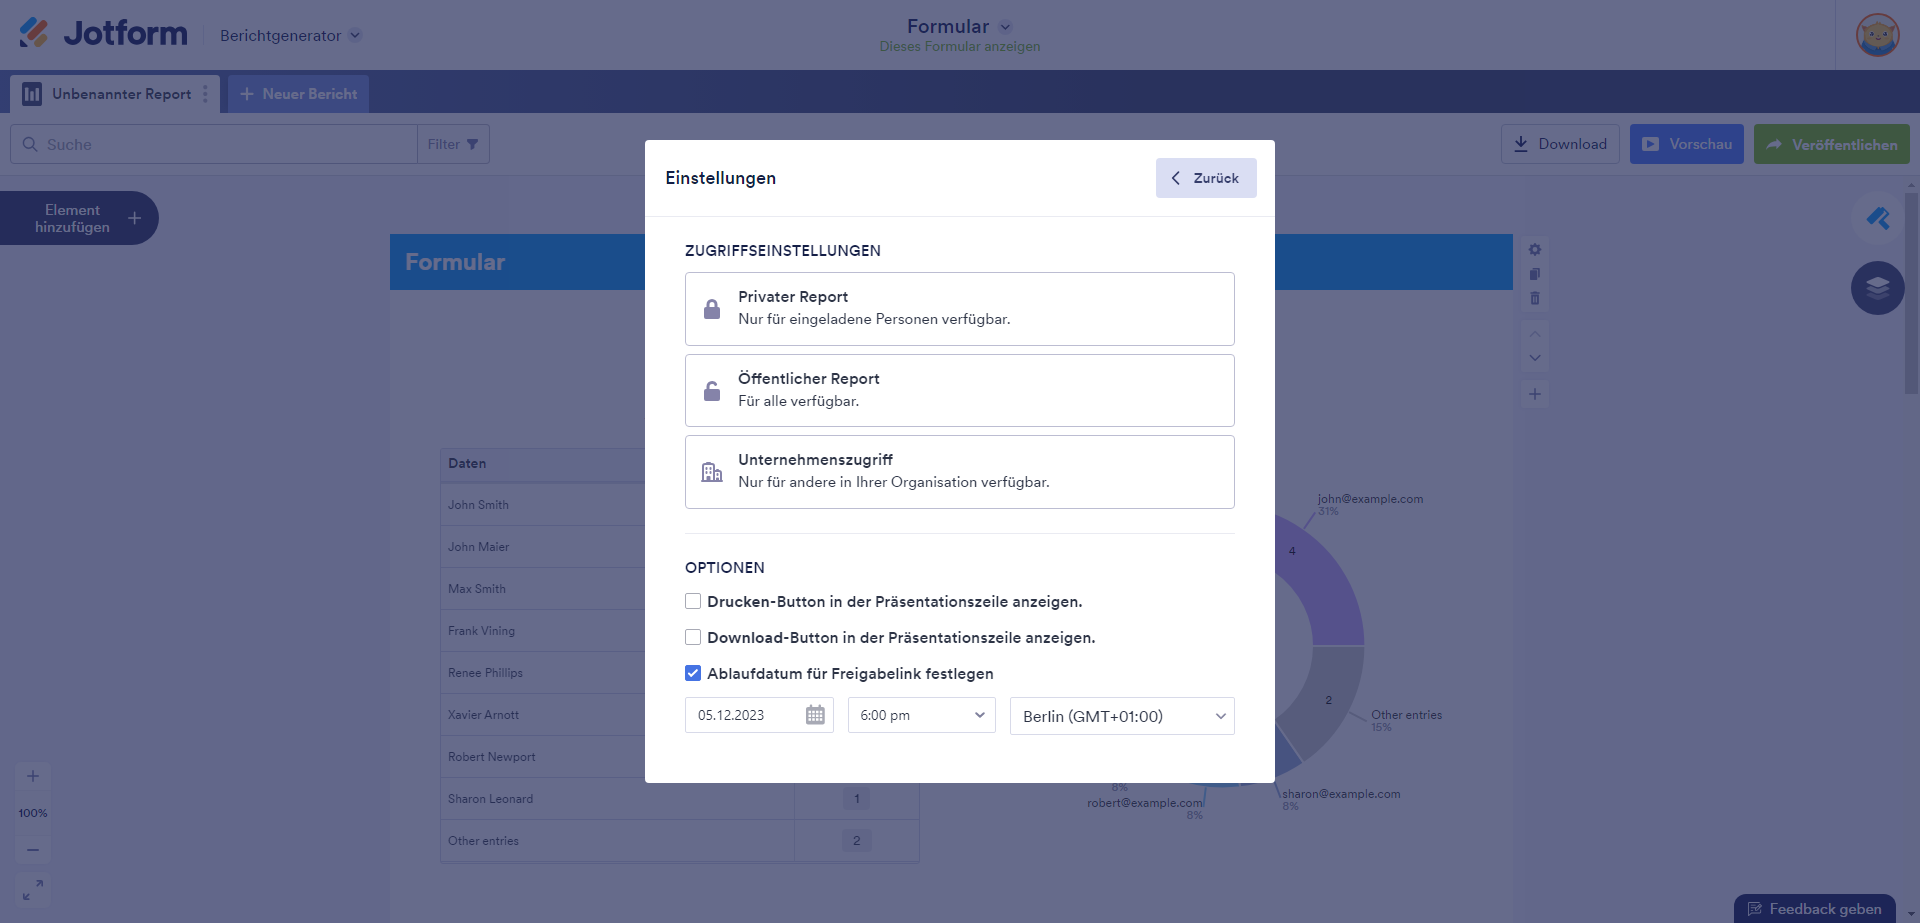Click the Suche search field
The height and width of the screenshot is (923, 1920).
click(x=214, y=144)
